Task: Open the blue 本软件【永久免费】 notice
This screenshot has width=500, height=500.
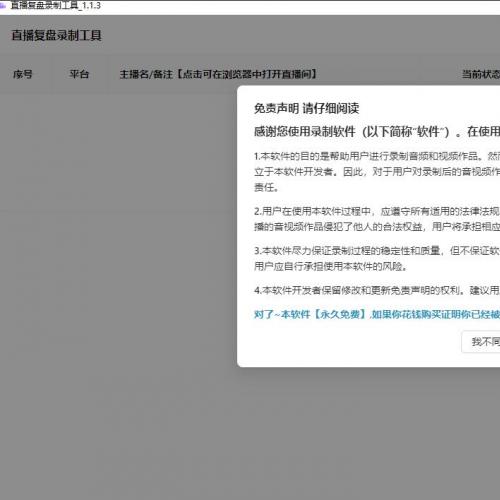Action: pyautogui.click(x=377, y=314)
